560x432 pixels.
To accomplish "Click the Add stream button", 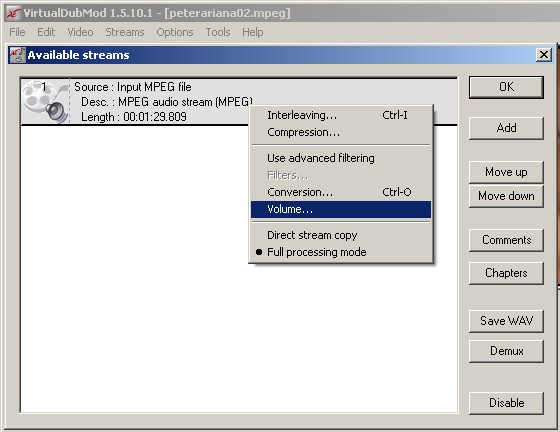I will 506,128.
